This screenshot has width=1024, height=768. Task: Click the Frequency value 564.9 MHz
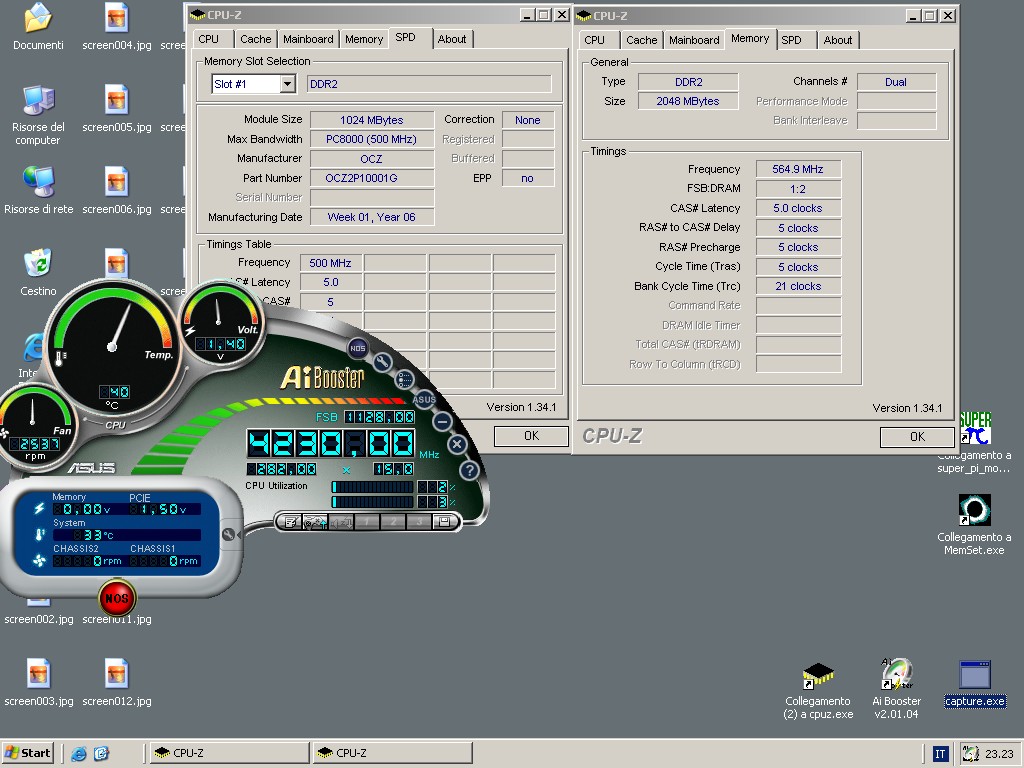(798, 169)
